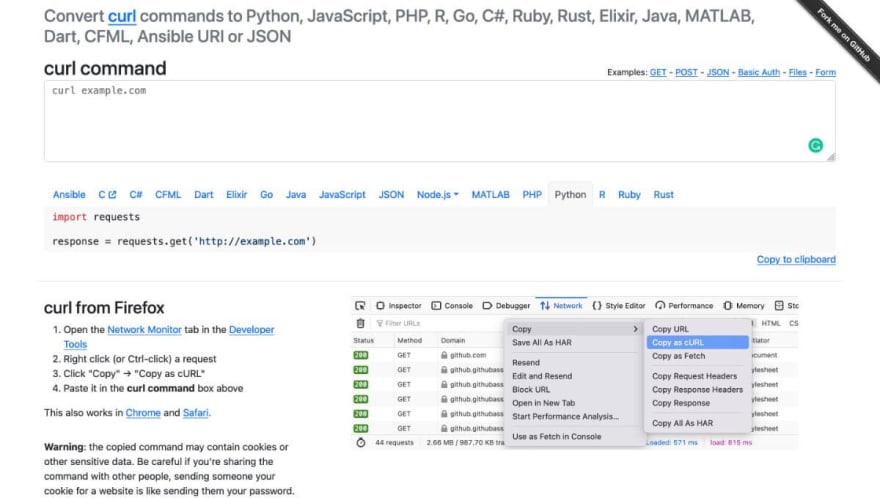Click Copy to clipboard link
The width and height of the screenshot is (880, 498).
(x=796, y=259)
